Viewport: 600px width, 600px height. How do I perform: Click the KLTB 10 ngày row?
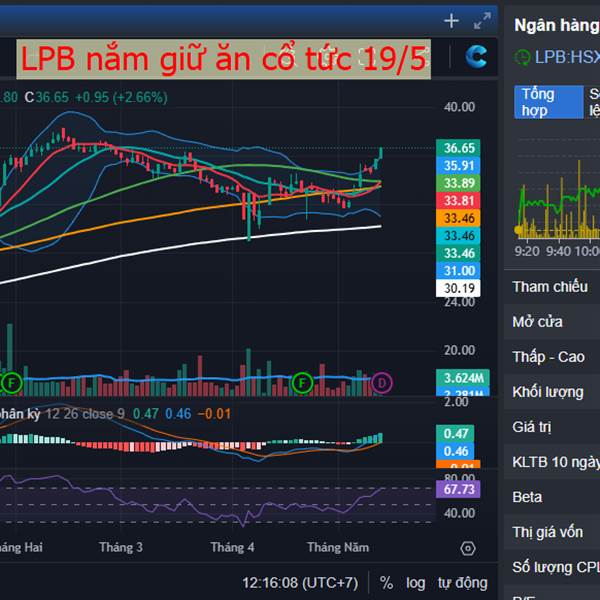[552, 462]
